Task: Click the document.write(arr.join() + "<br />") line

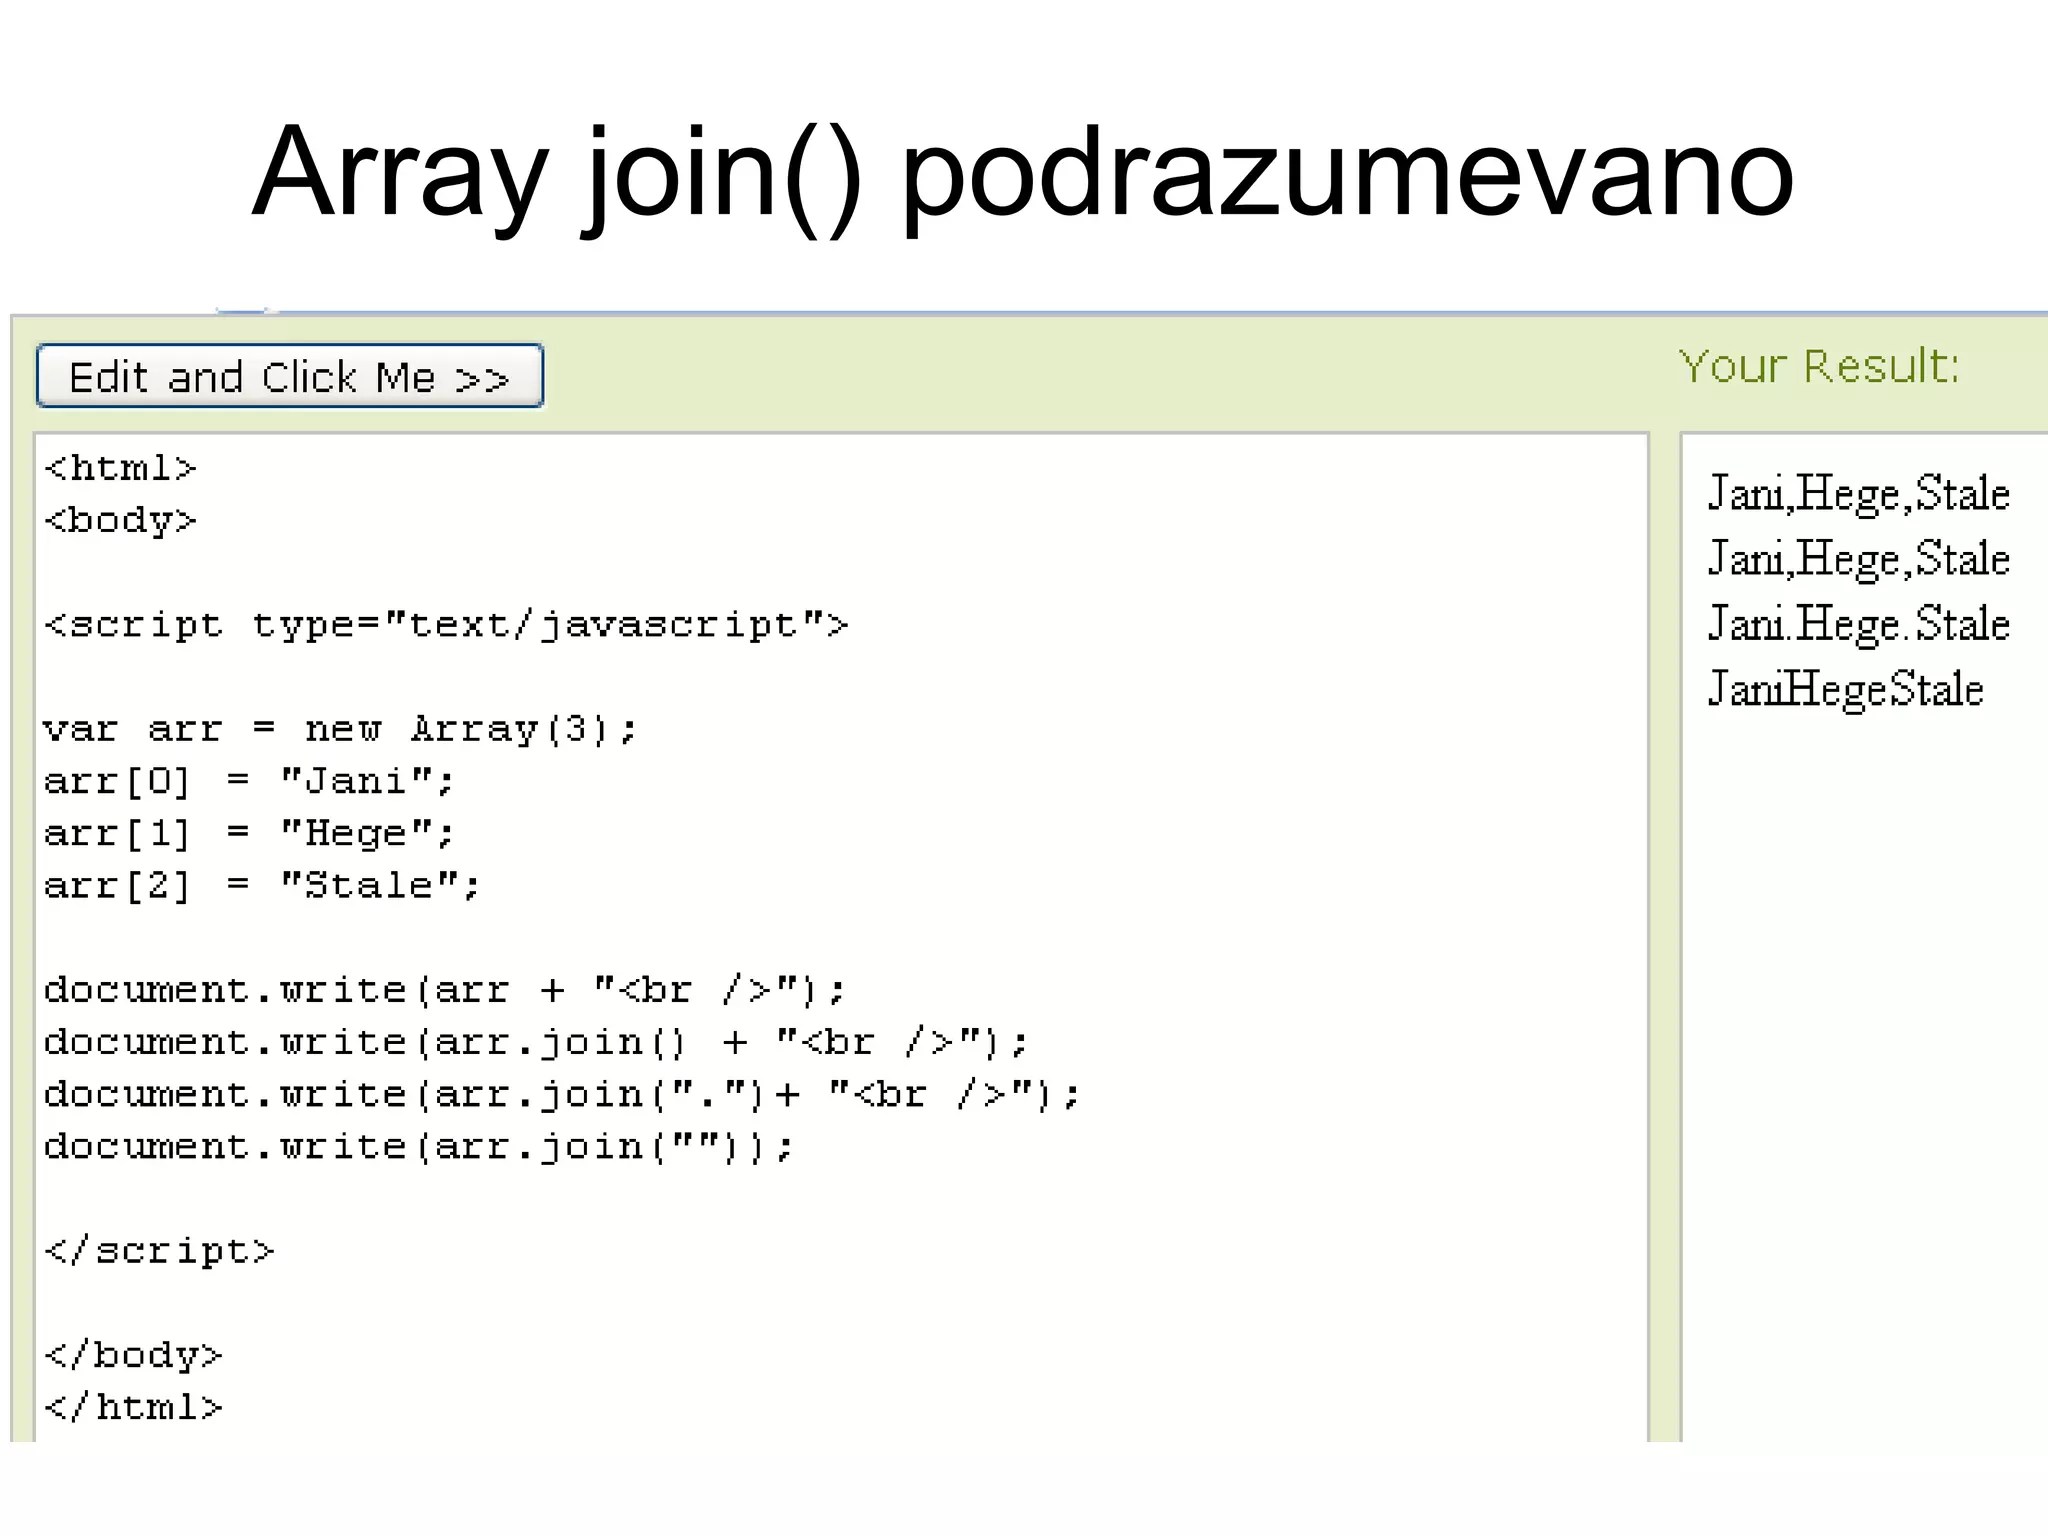Action: tap(536, 1042)
